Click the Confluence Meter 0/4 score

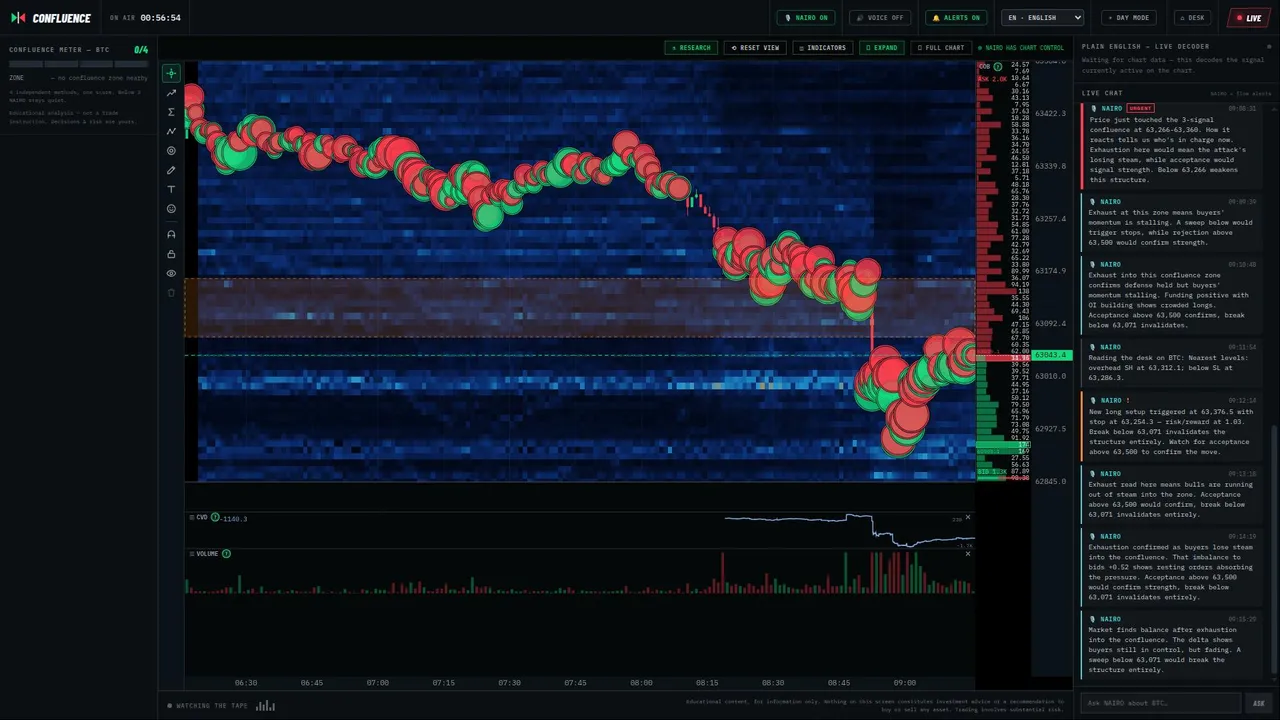(x=141, y=49)
